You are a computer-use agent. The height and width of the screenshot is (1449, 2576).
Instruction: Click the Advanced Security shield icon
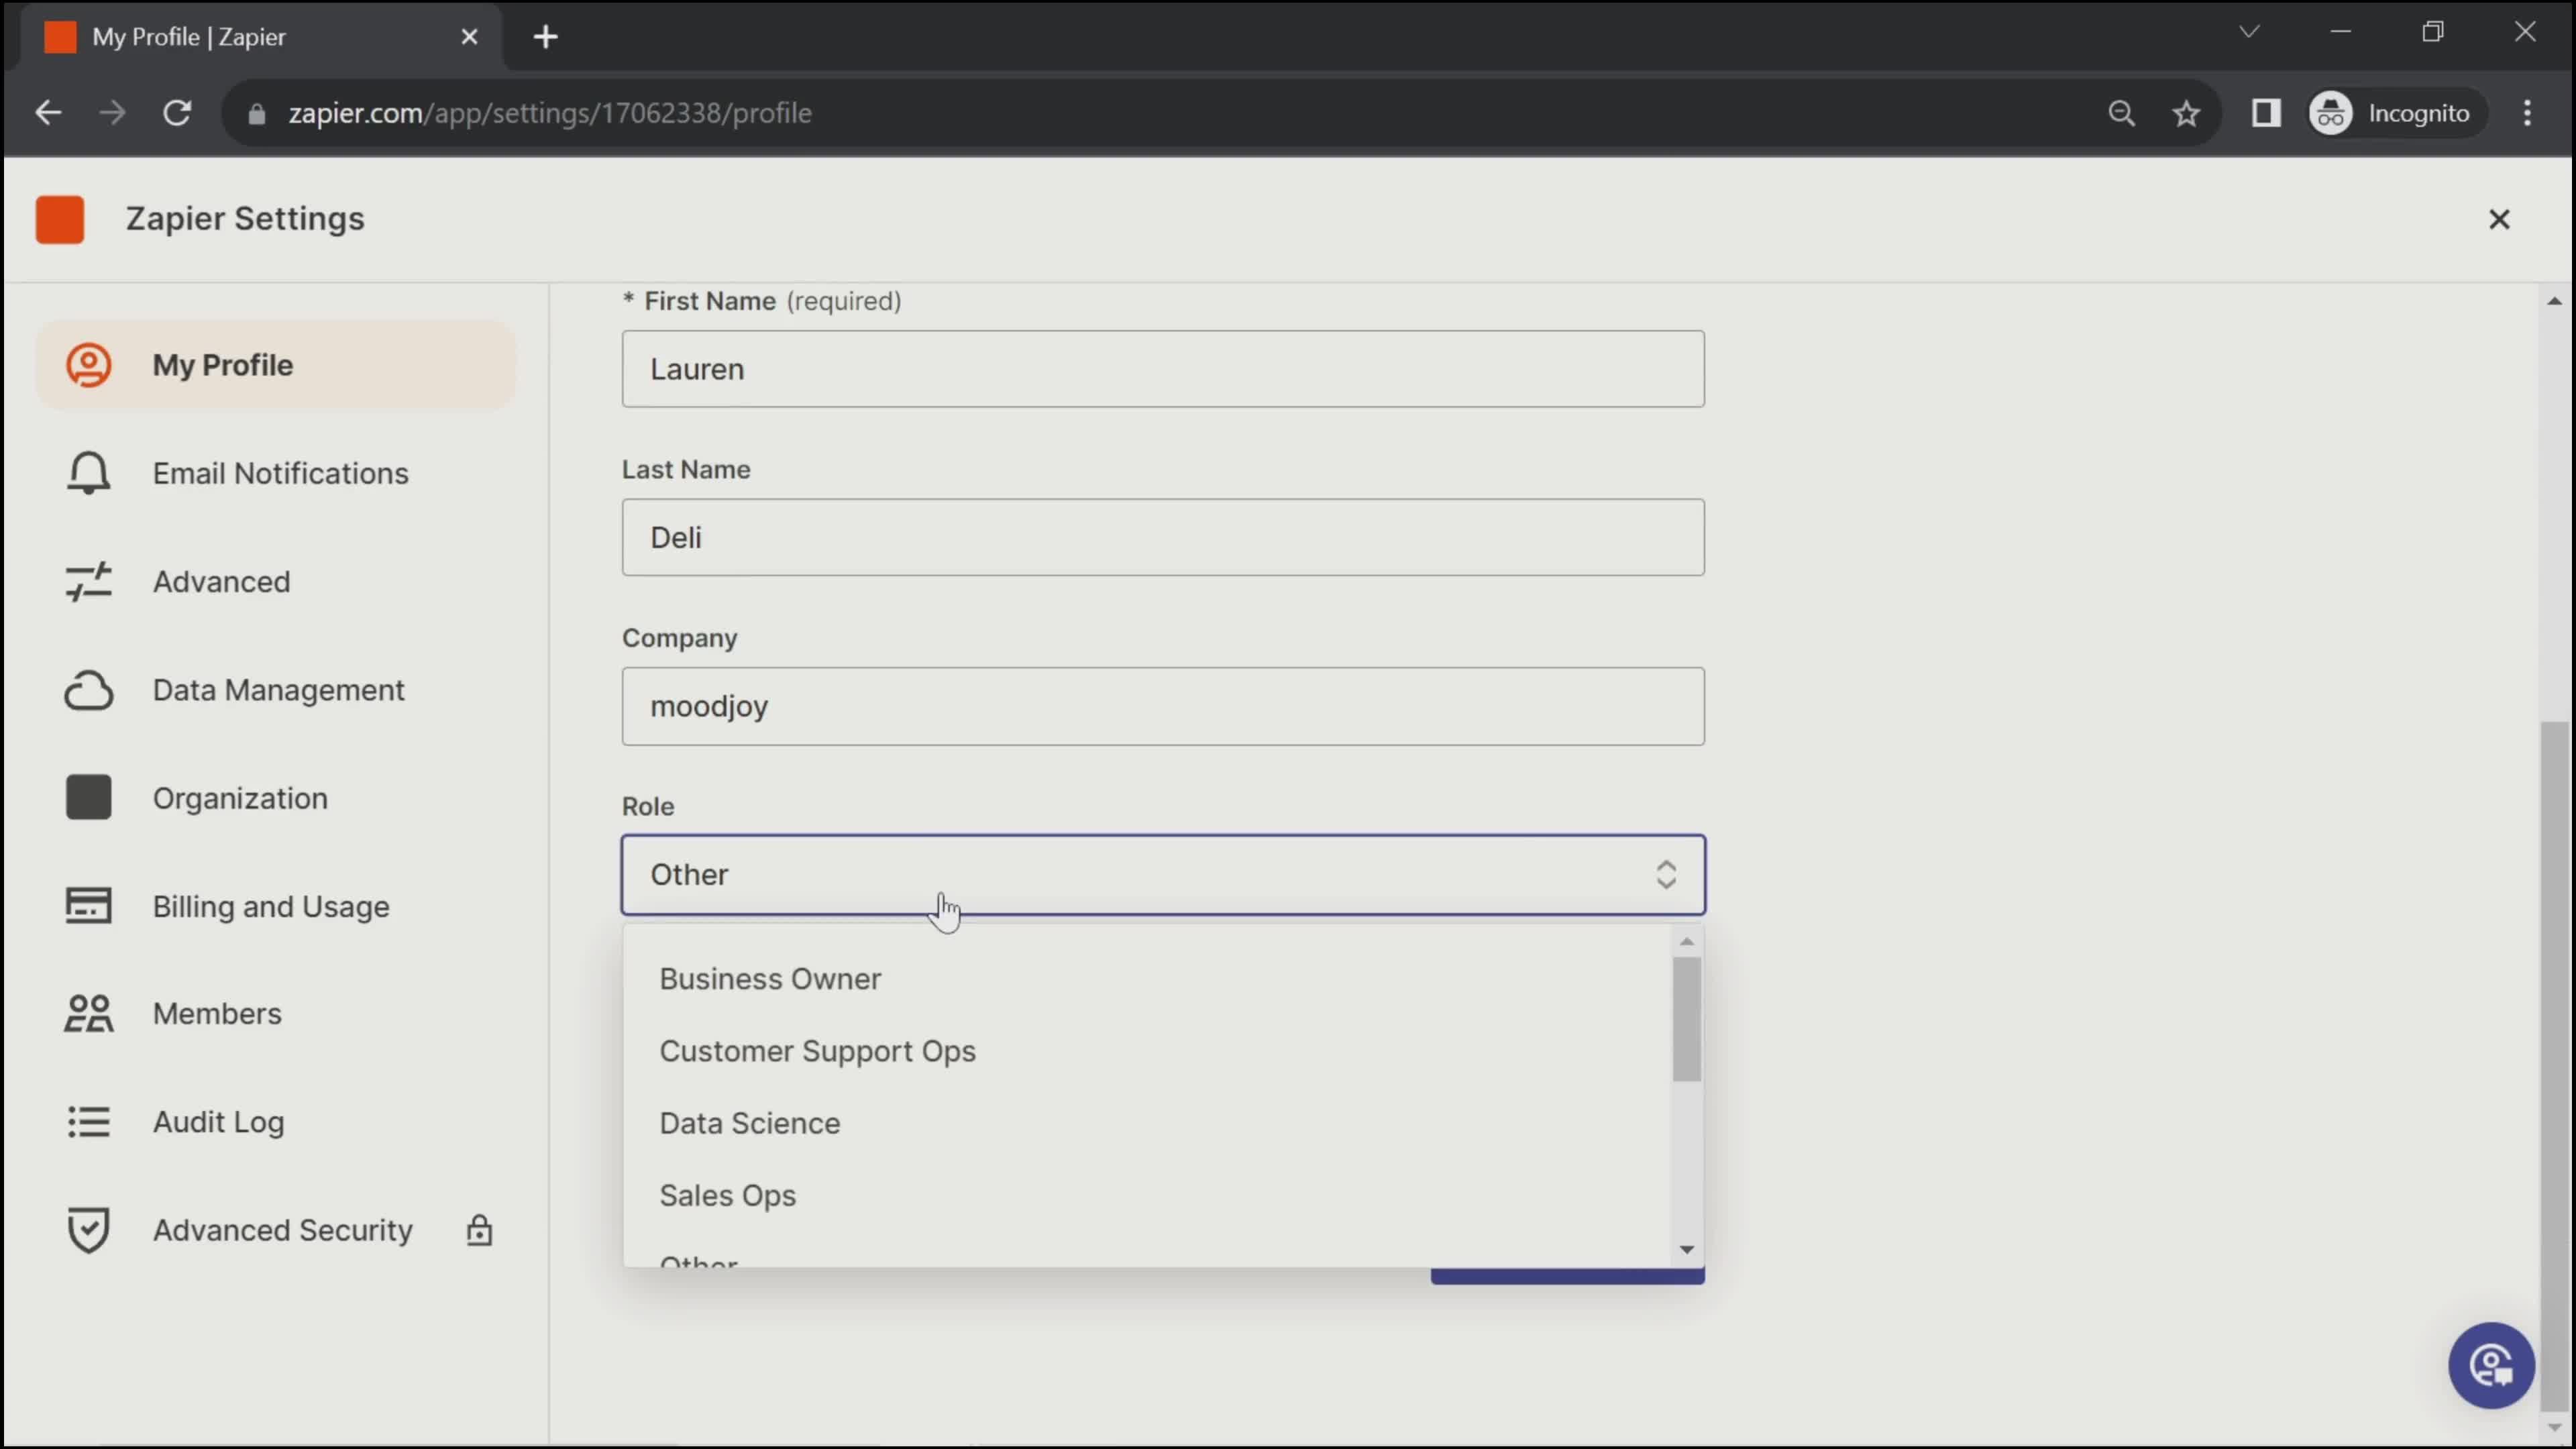coord(88,1230)
